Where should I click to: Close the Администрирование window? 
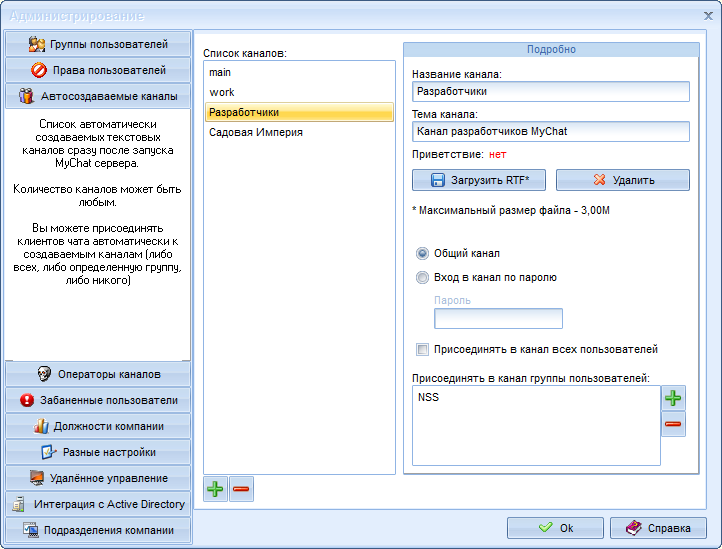click(x=708, y=16)
